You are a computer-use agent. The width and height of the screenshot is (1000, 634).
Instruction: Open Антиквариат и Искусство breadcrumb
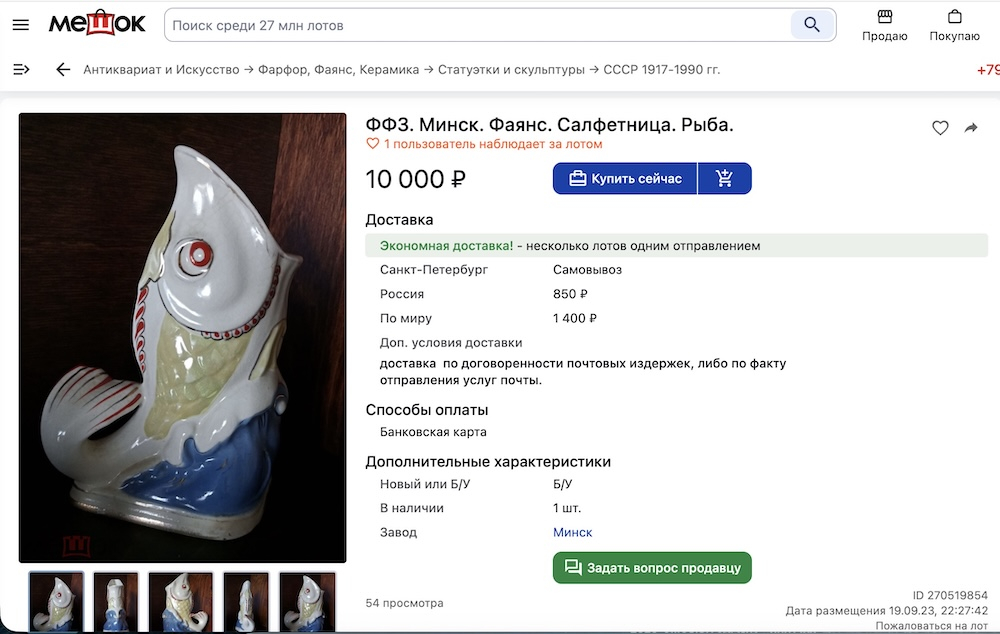(x=161, y=70)
